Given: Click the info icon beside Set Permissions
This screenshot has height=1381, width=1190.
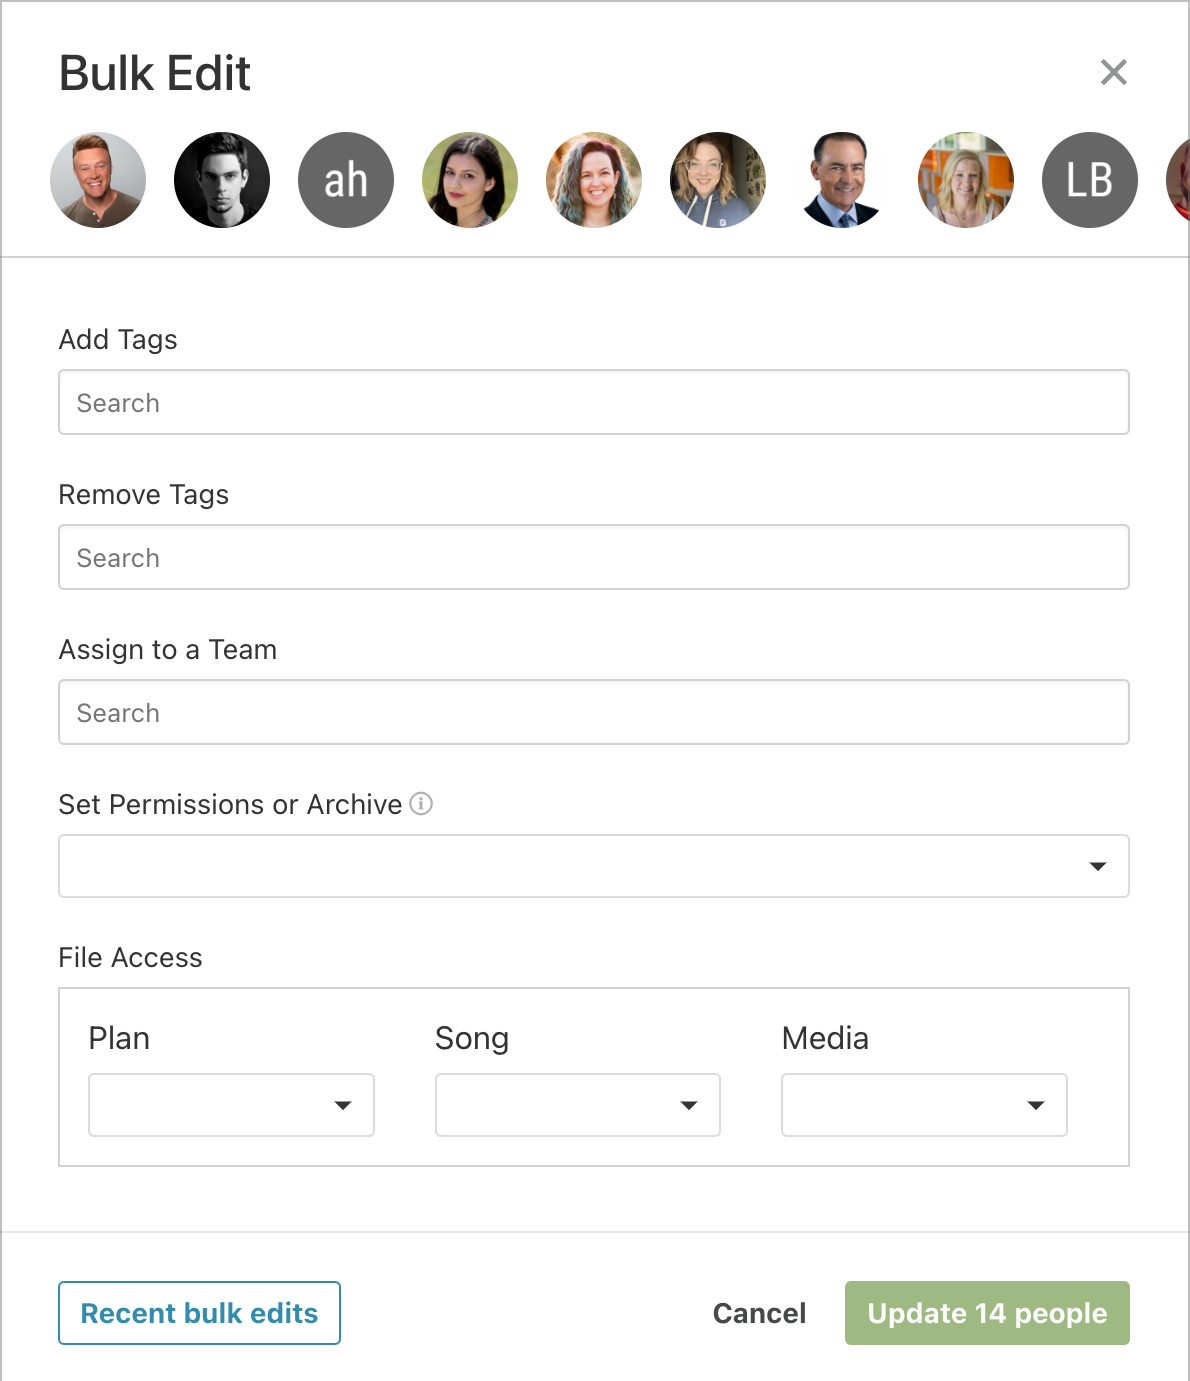Looking at the screenshot, I should click(x=422, y=803).
